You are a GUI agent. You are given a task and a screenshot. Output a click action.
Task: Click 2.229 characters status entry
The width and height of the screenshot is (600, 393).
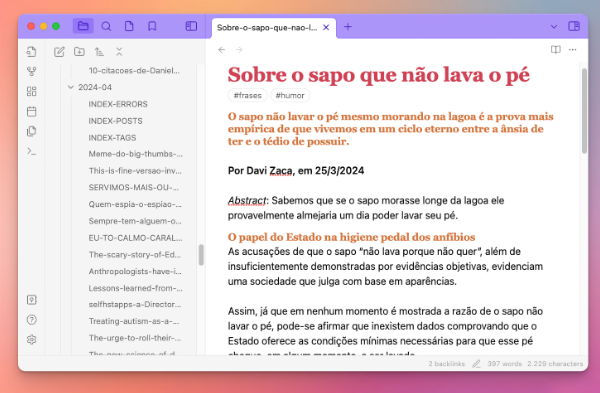point(555,364)
